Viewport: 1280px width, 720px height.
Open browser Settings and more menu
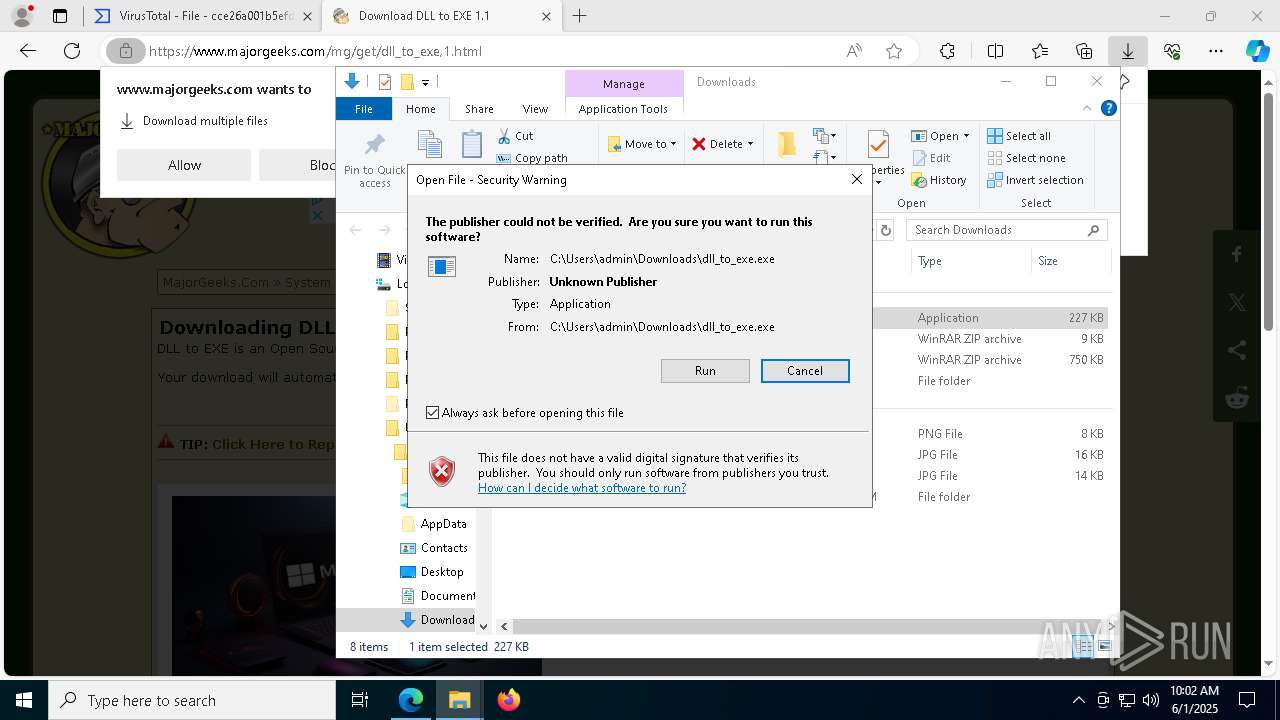1215,51
